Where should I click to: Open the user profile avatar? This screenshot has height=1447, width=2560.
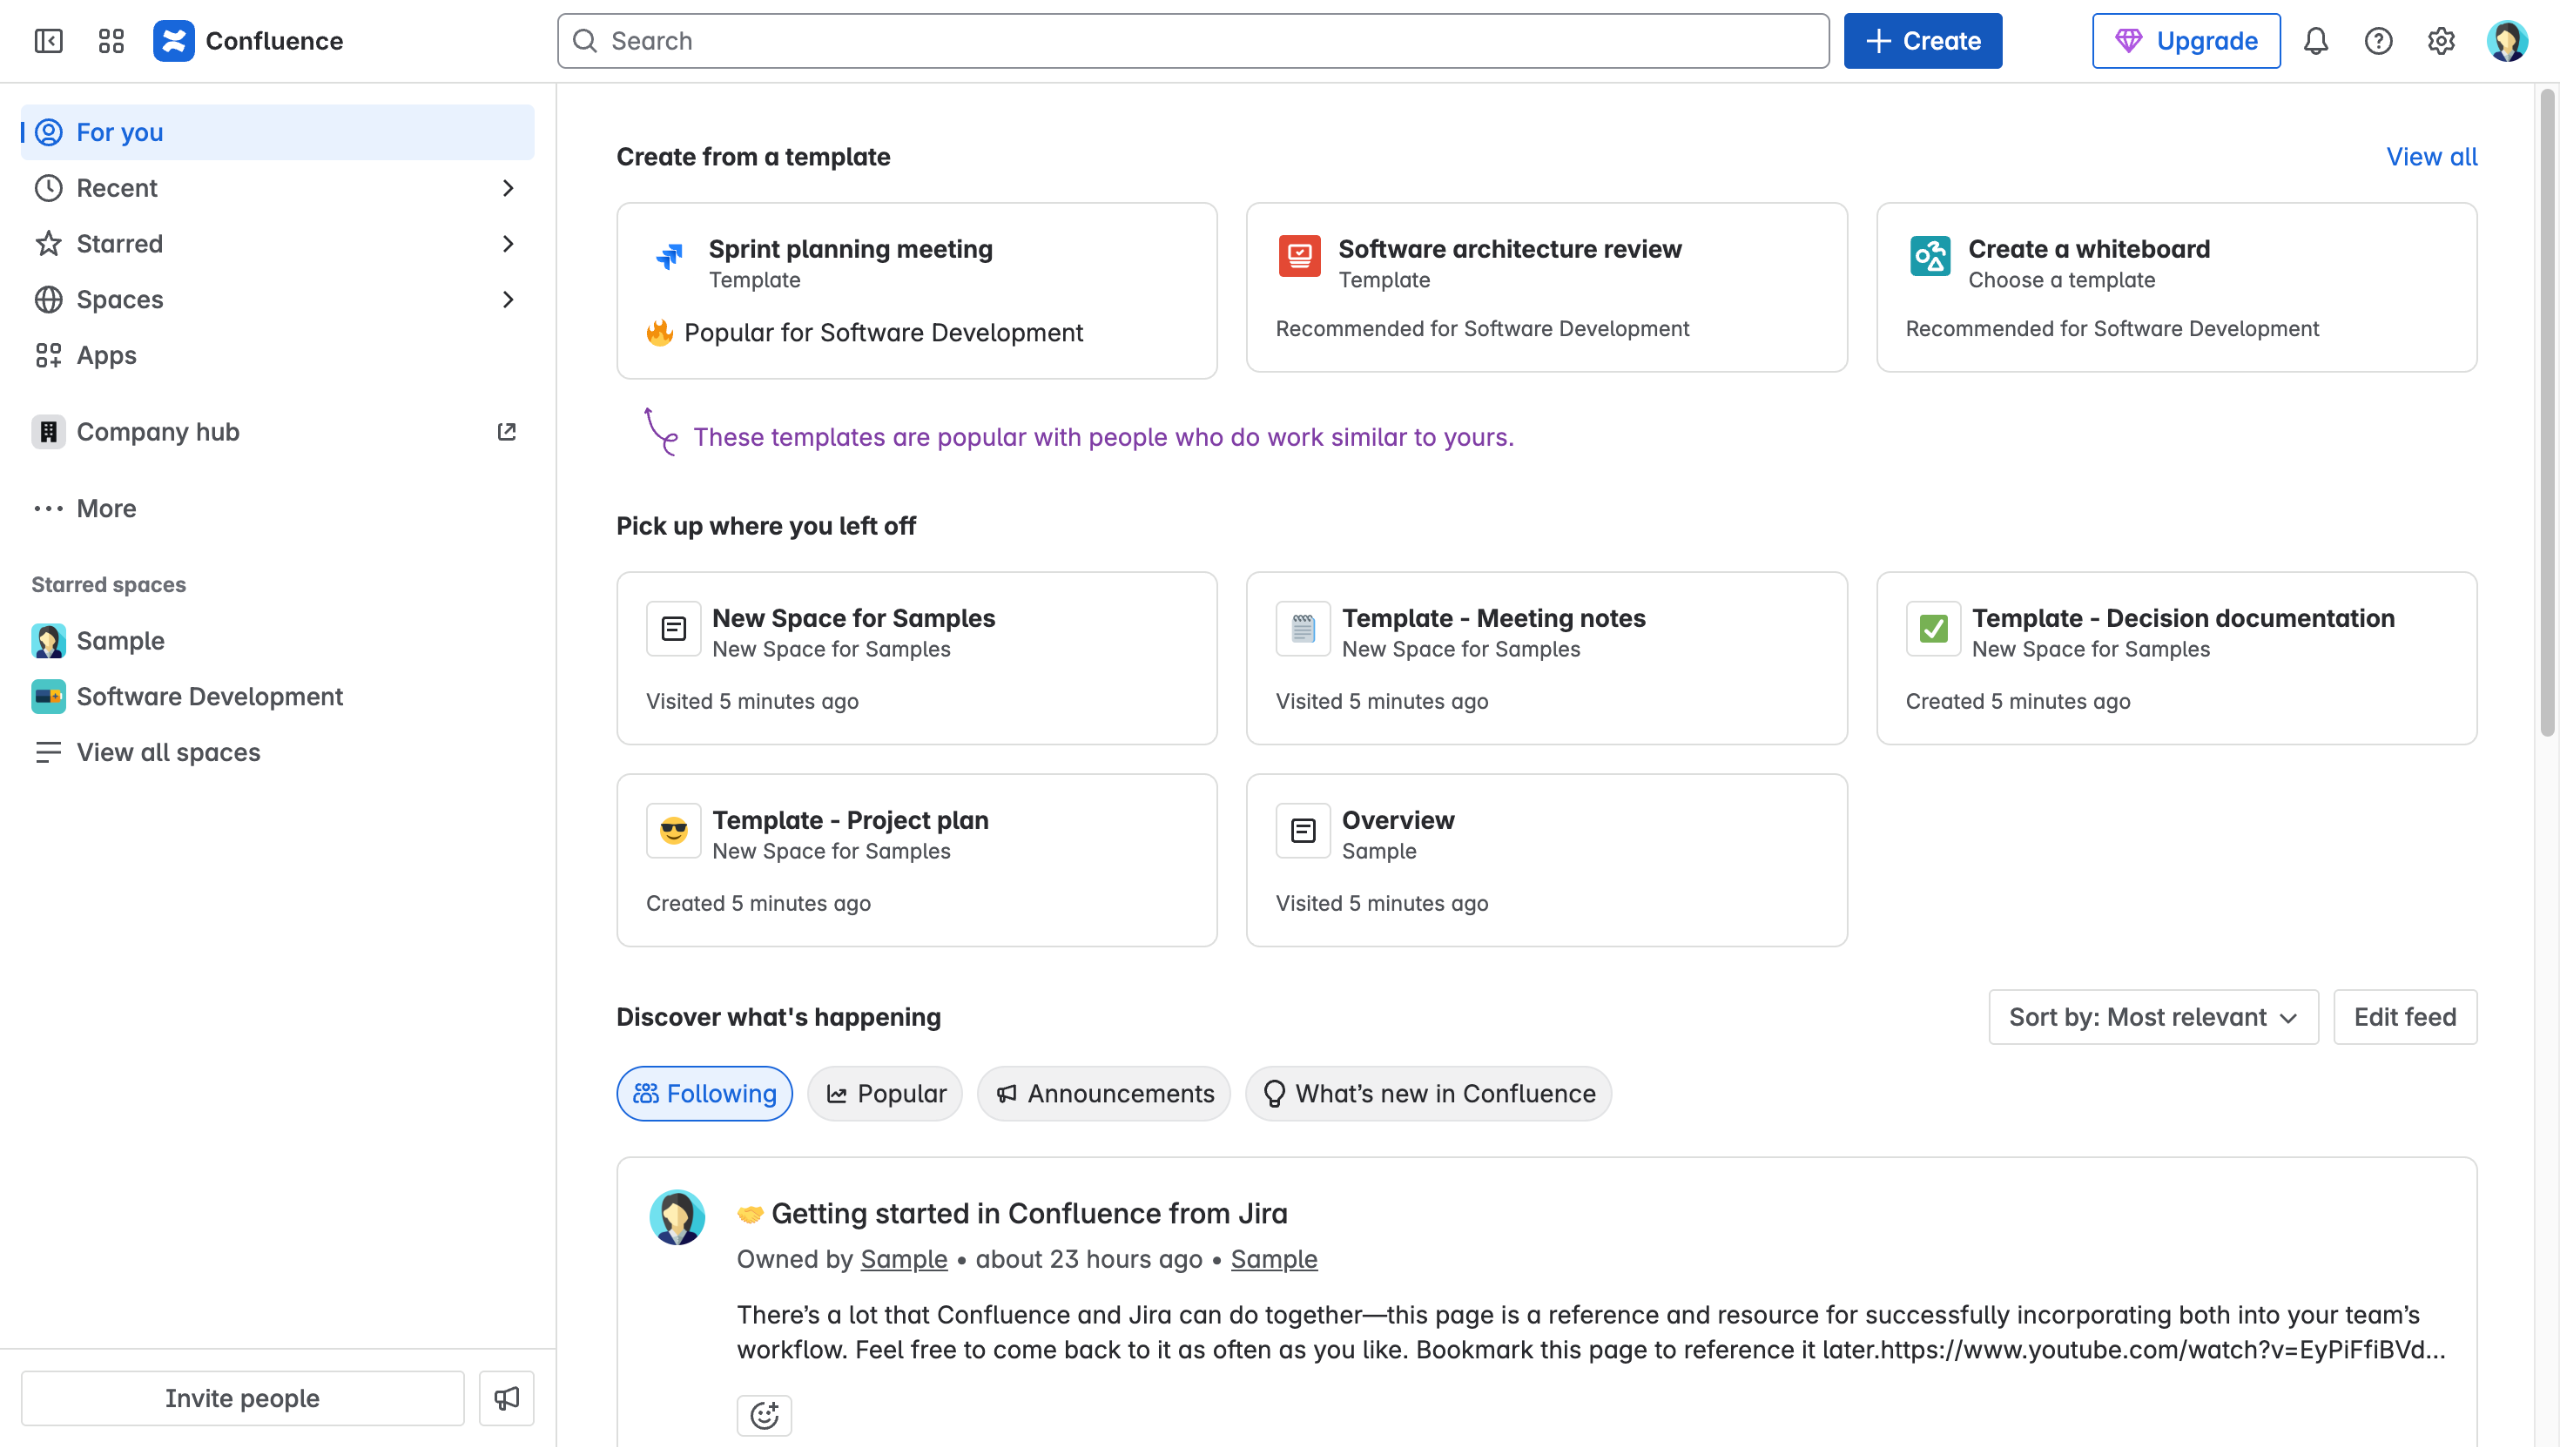point(2507,41)
